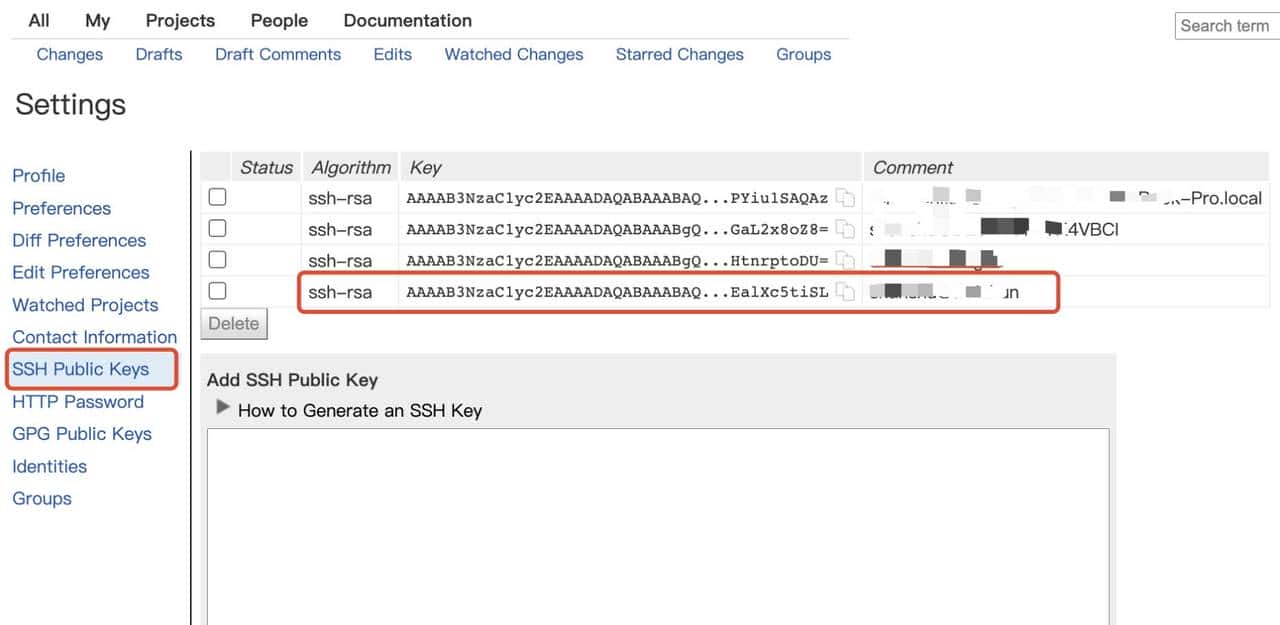Copy the first ssh-rsa key to clipboard
This screenshot has width=1280, height=625.
tap(845, 198)
